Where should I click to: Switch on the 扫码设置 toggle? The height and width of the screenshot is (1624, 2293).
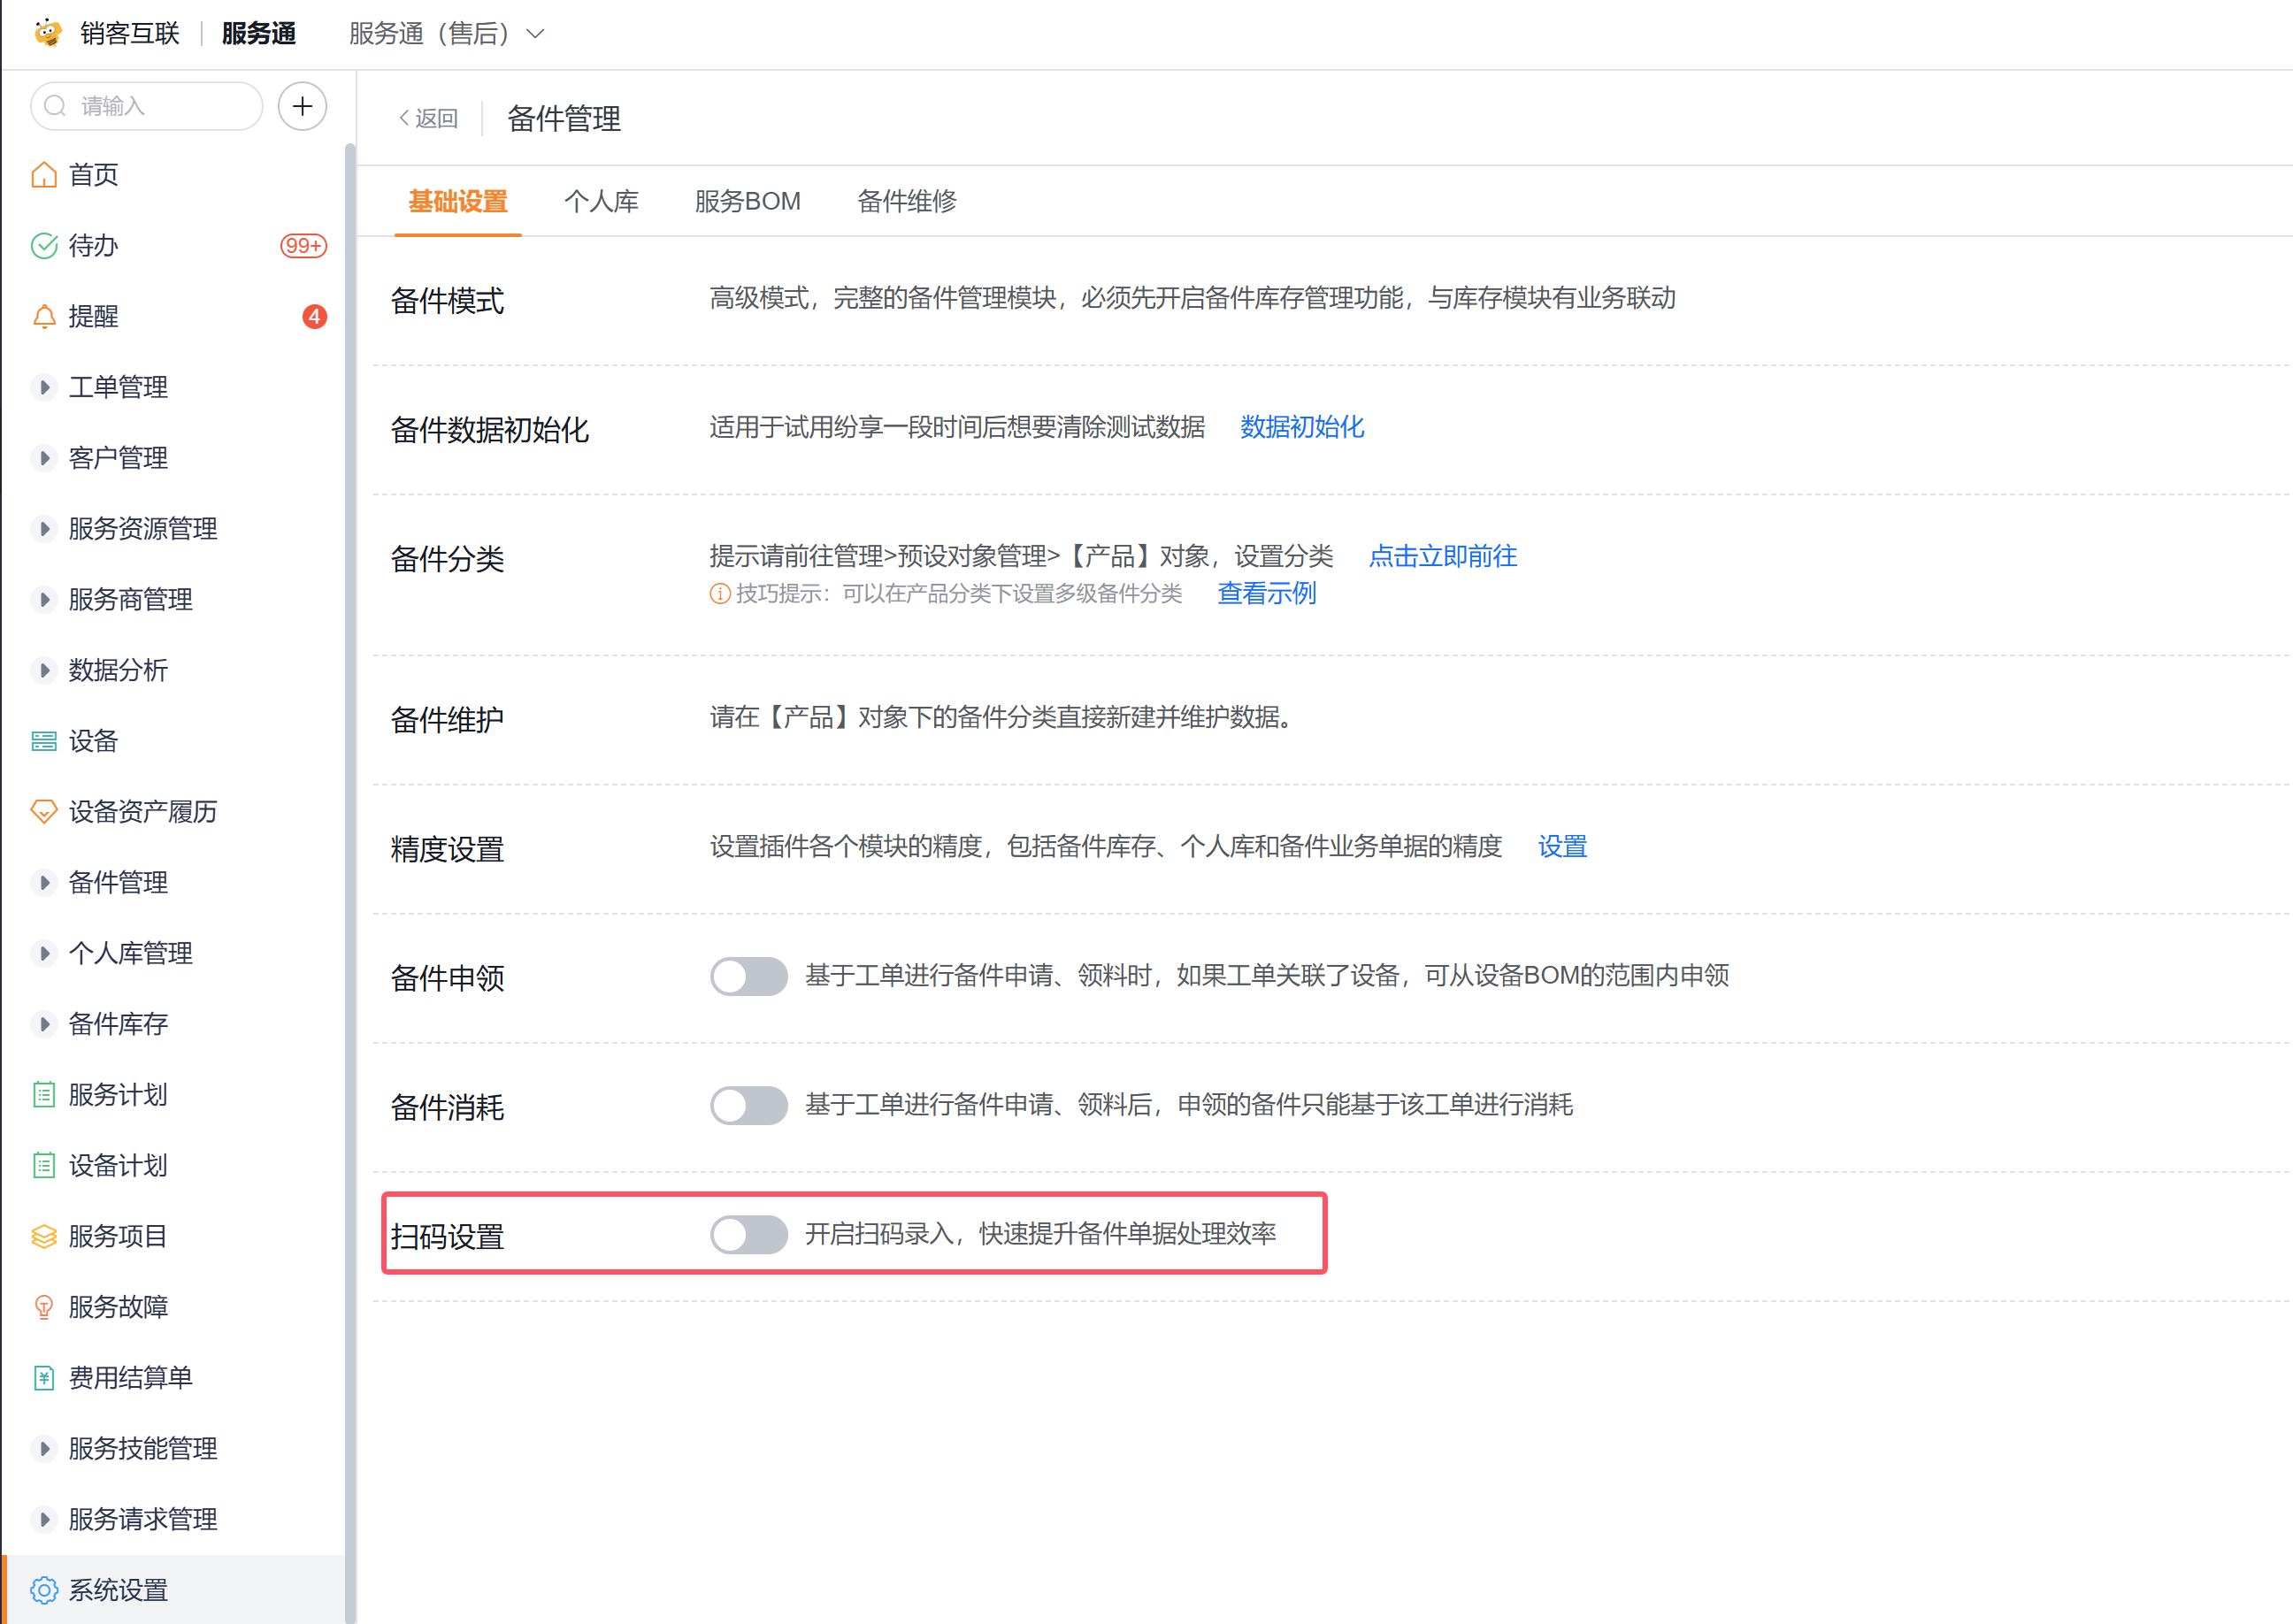[748, 1234]
